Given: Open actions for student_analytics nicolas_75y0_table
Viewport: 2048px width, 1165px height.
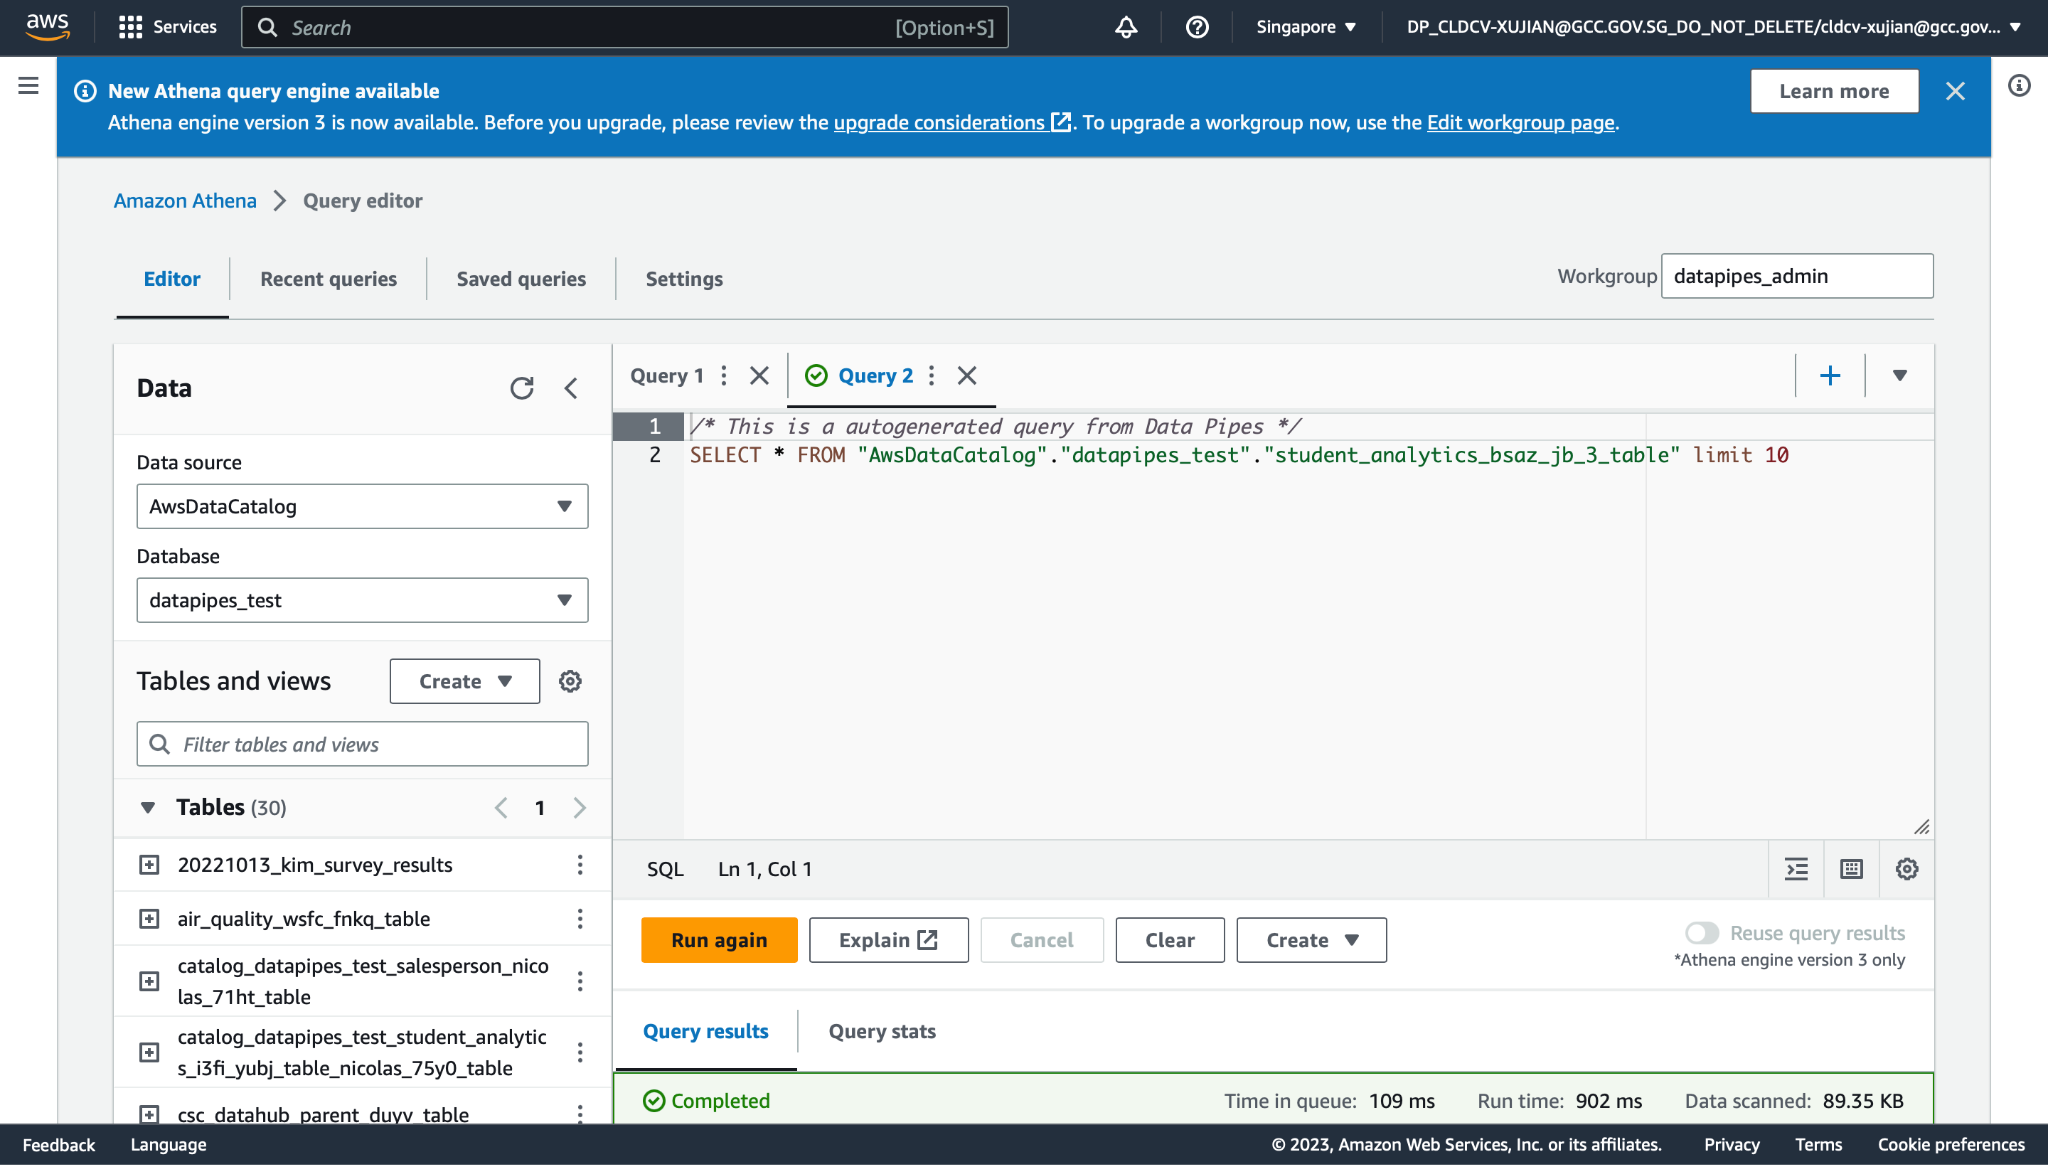Looking at the screenshot, I should [x=580, y=1052].
